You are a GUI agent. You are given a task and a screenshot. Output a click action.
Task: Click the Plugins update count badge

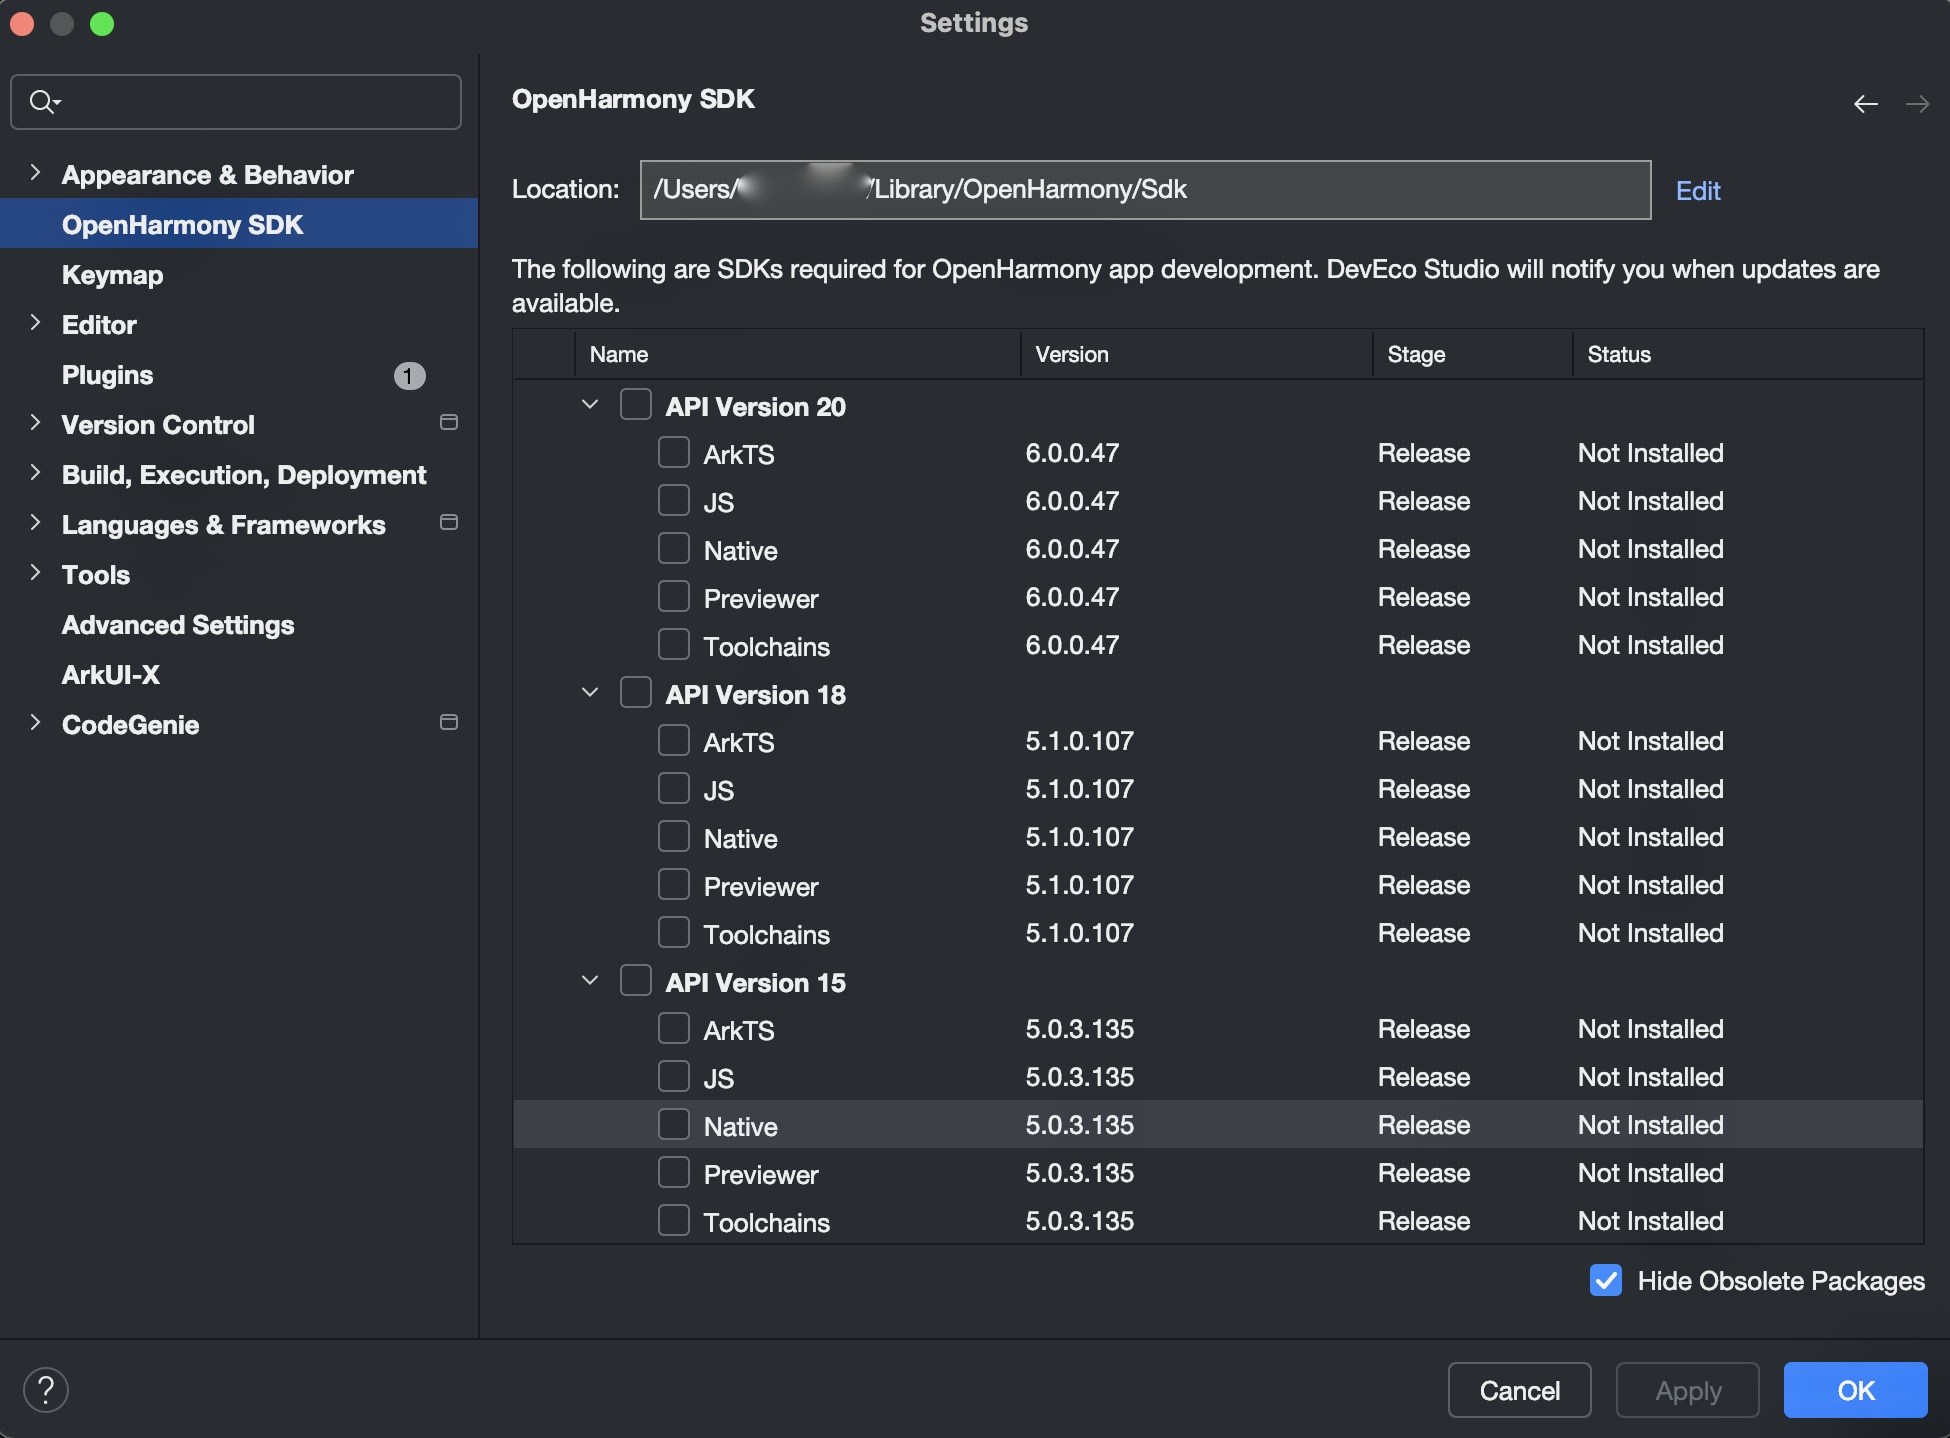(x=409, y=375)
